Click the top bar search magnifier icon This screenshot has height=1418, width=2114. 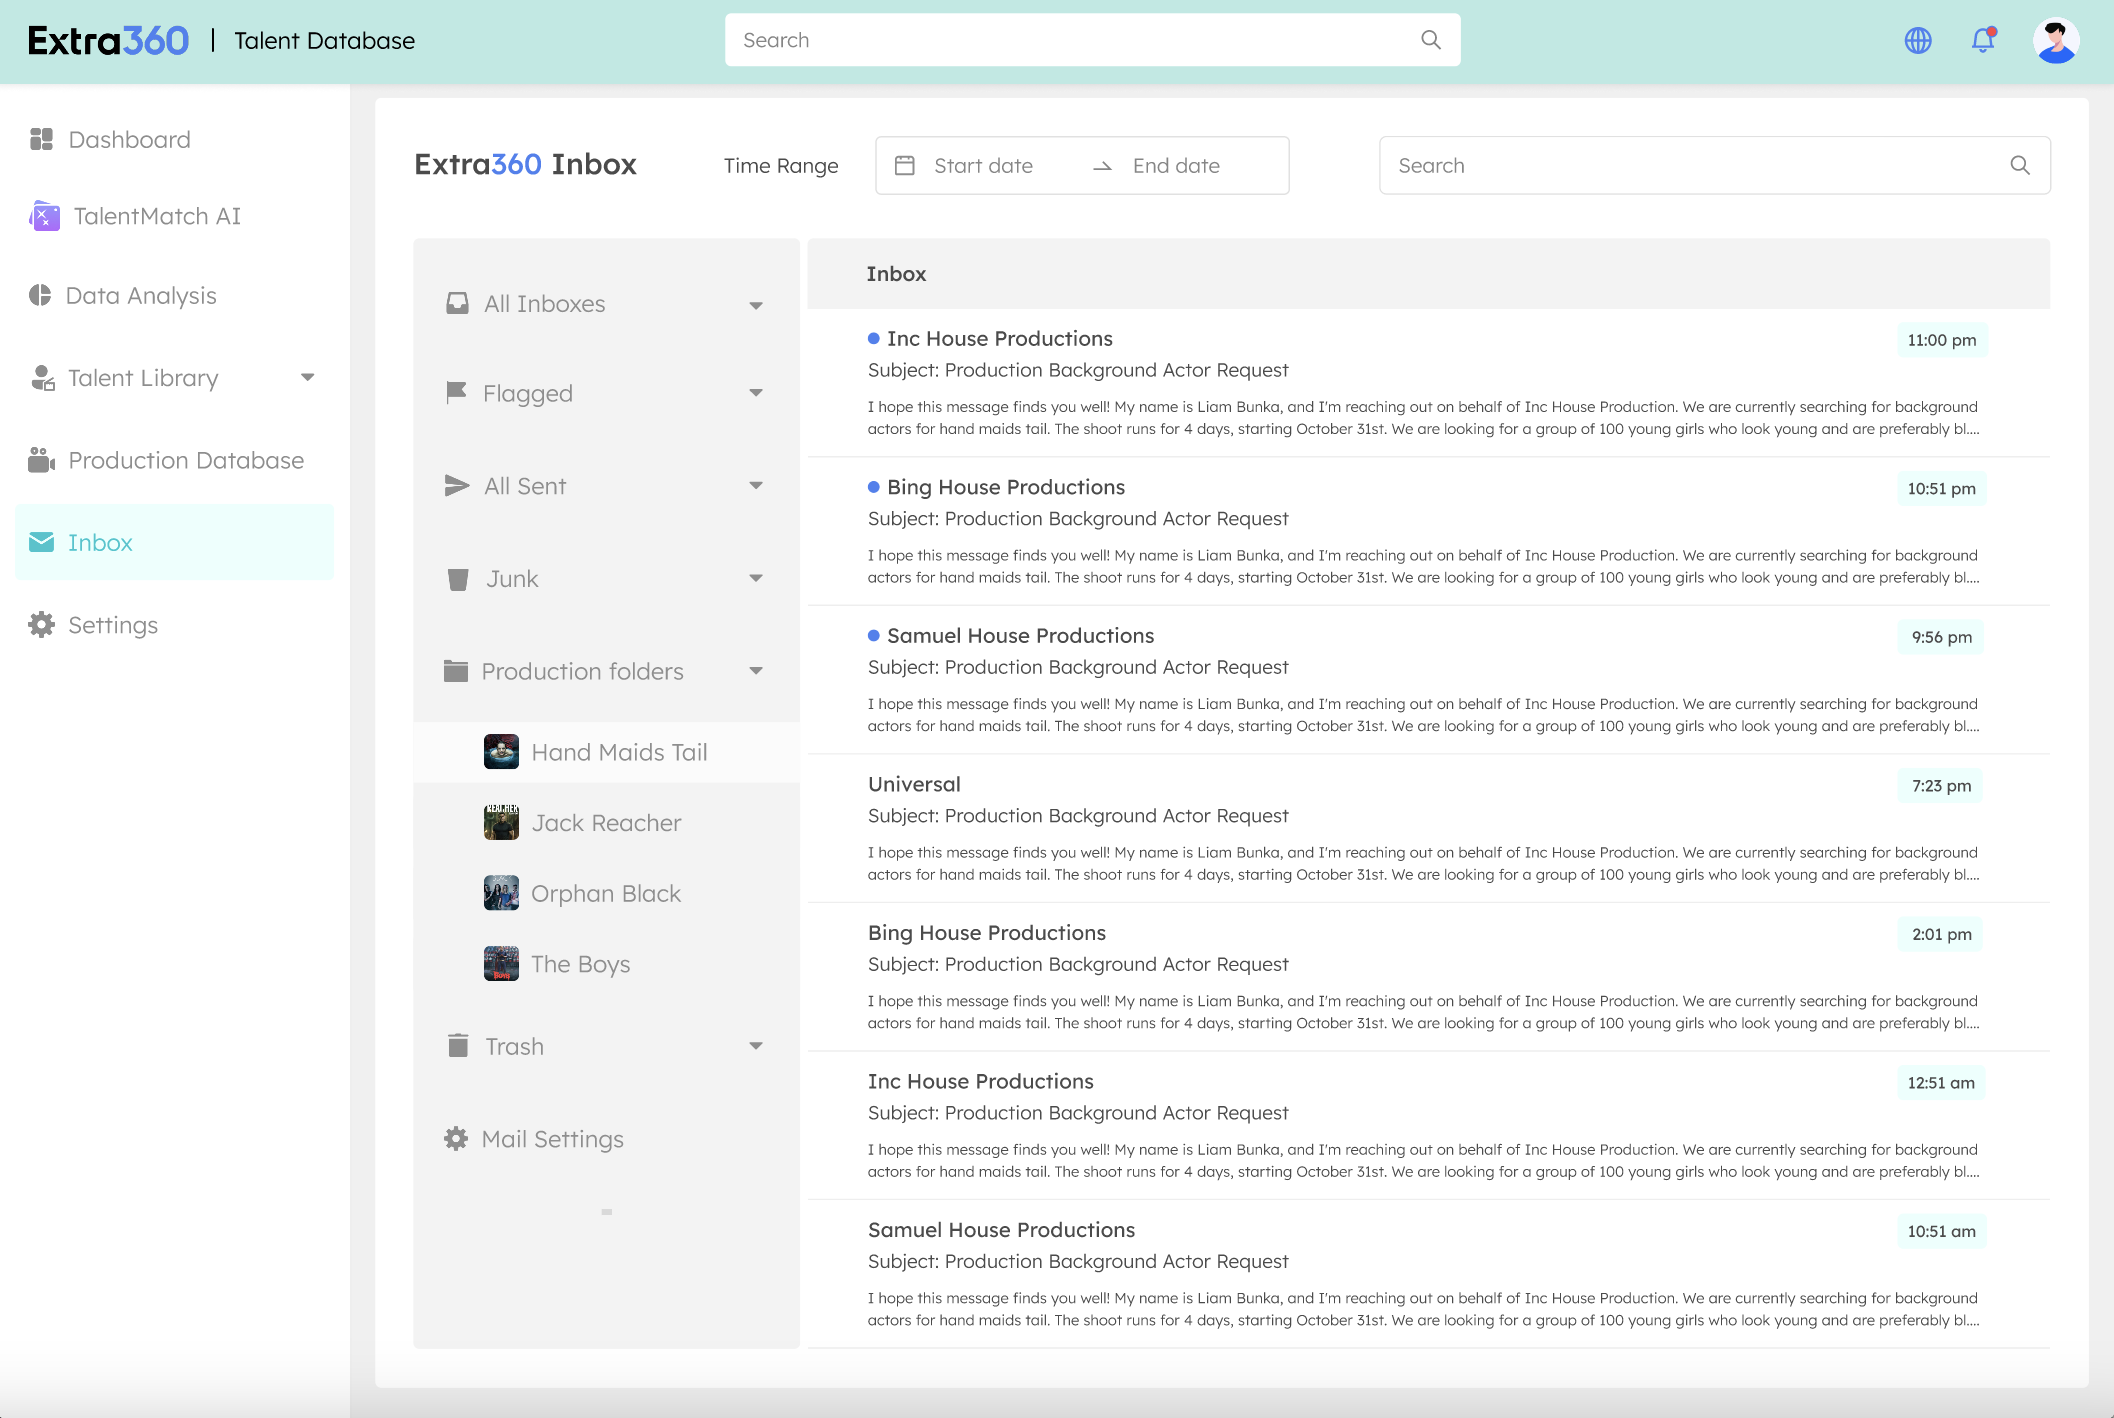pyautogui.click(x=1431, y=40)
